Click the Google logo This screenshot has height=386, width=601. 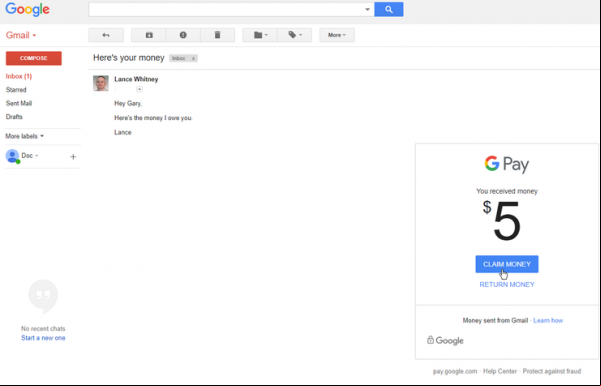coord(27,10)
